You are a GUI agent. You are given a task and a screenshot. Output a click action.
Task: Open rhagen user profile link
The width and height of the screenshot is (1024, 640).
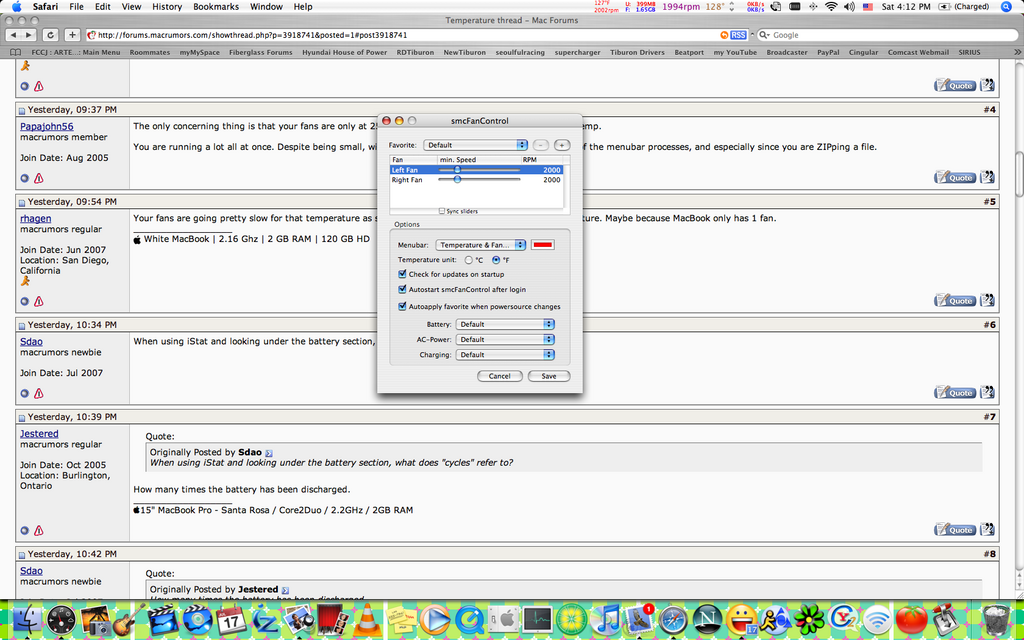[35, 219]
